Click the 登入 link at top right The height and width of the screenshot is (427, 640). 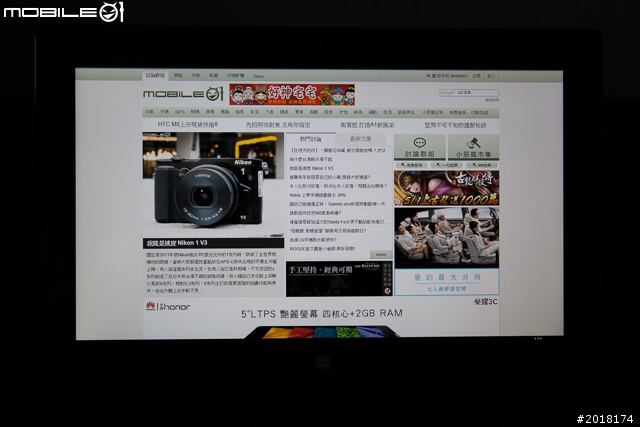(x=491, y=76)
